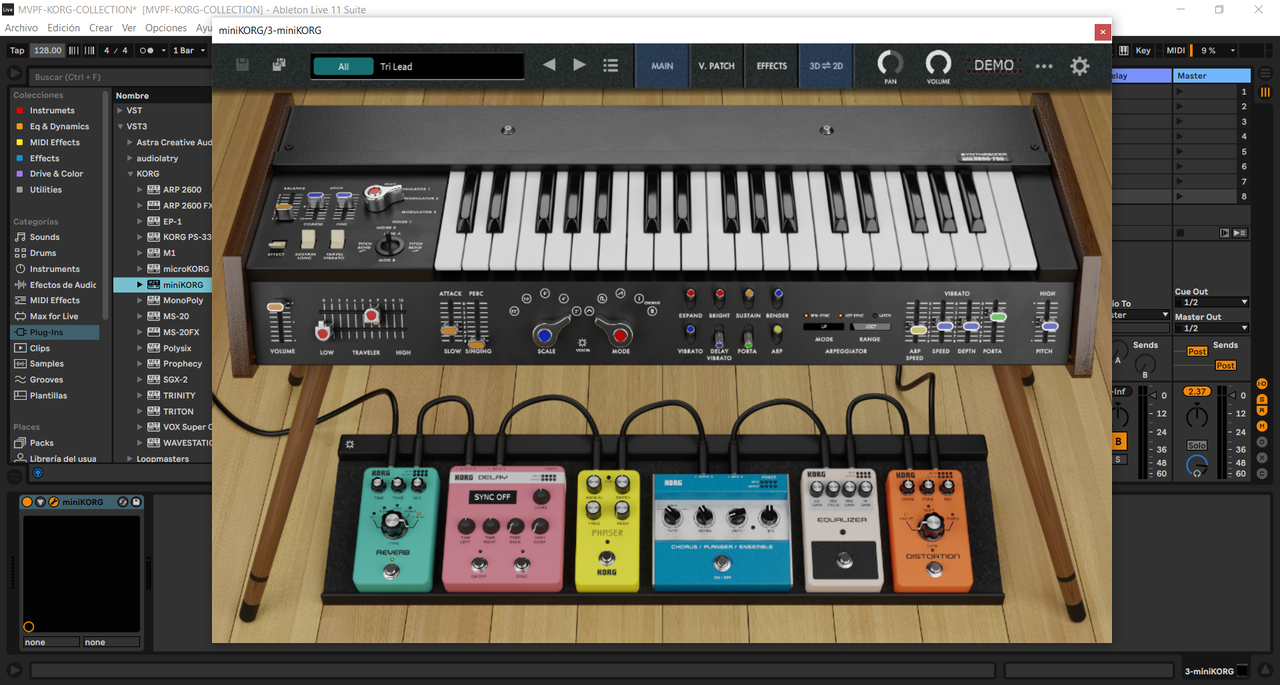1280x685 pixels.
Task: Click the pedalboard settings gear icon
Action: (x=350, y=445)
